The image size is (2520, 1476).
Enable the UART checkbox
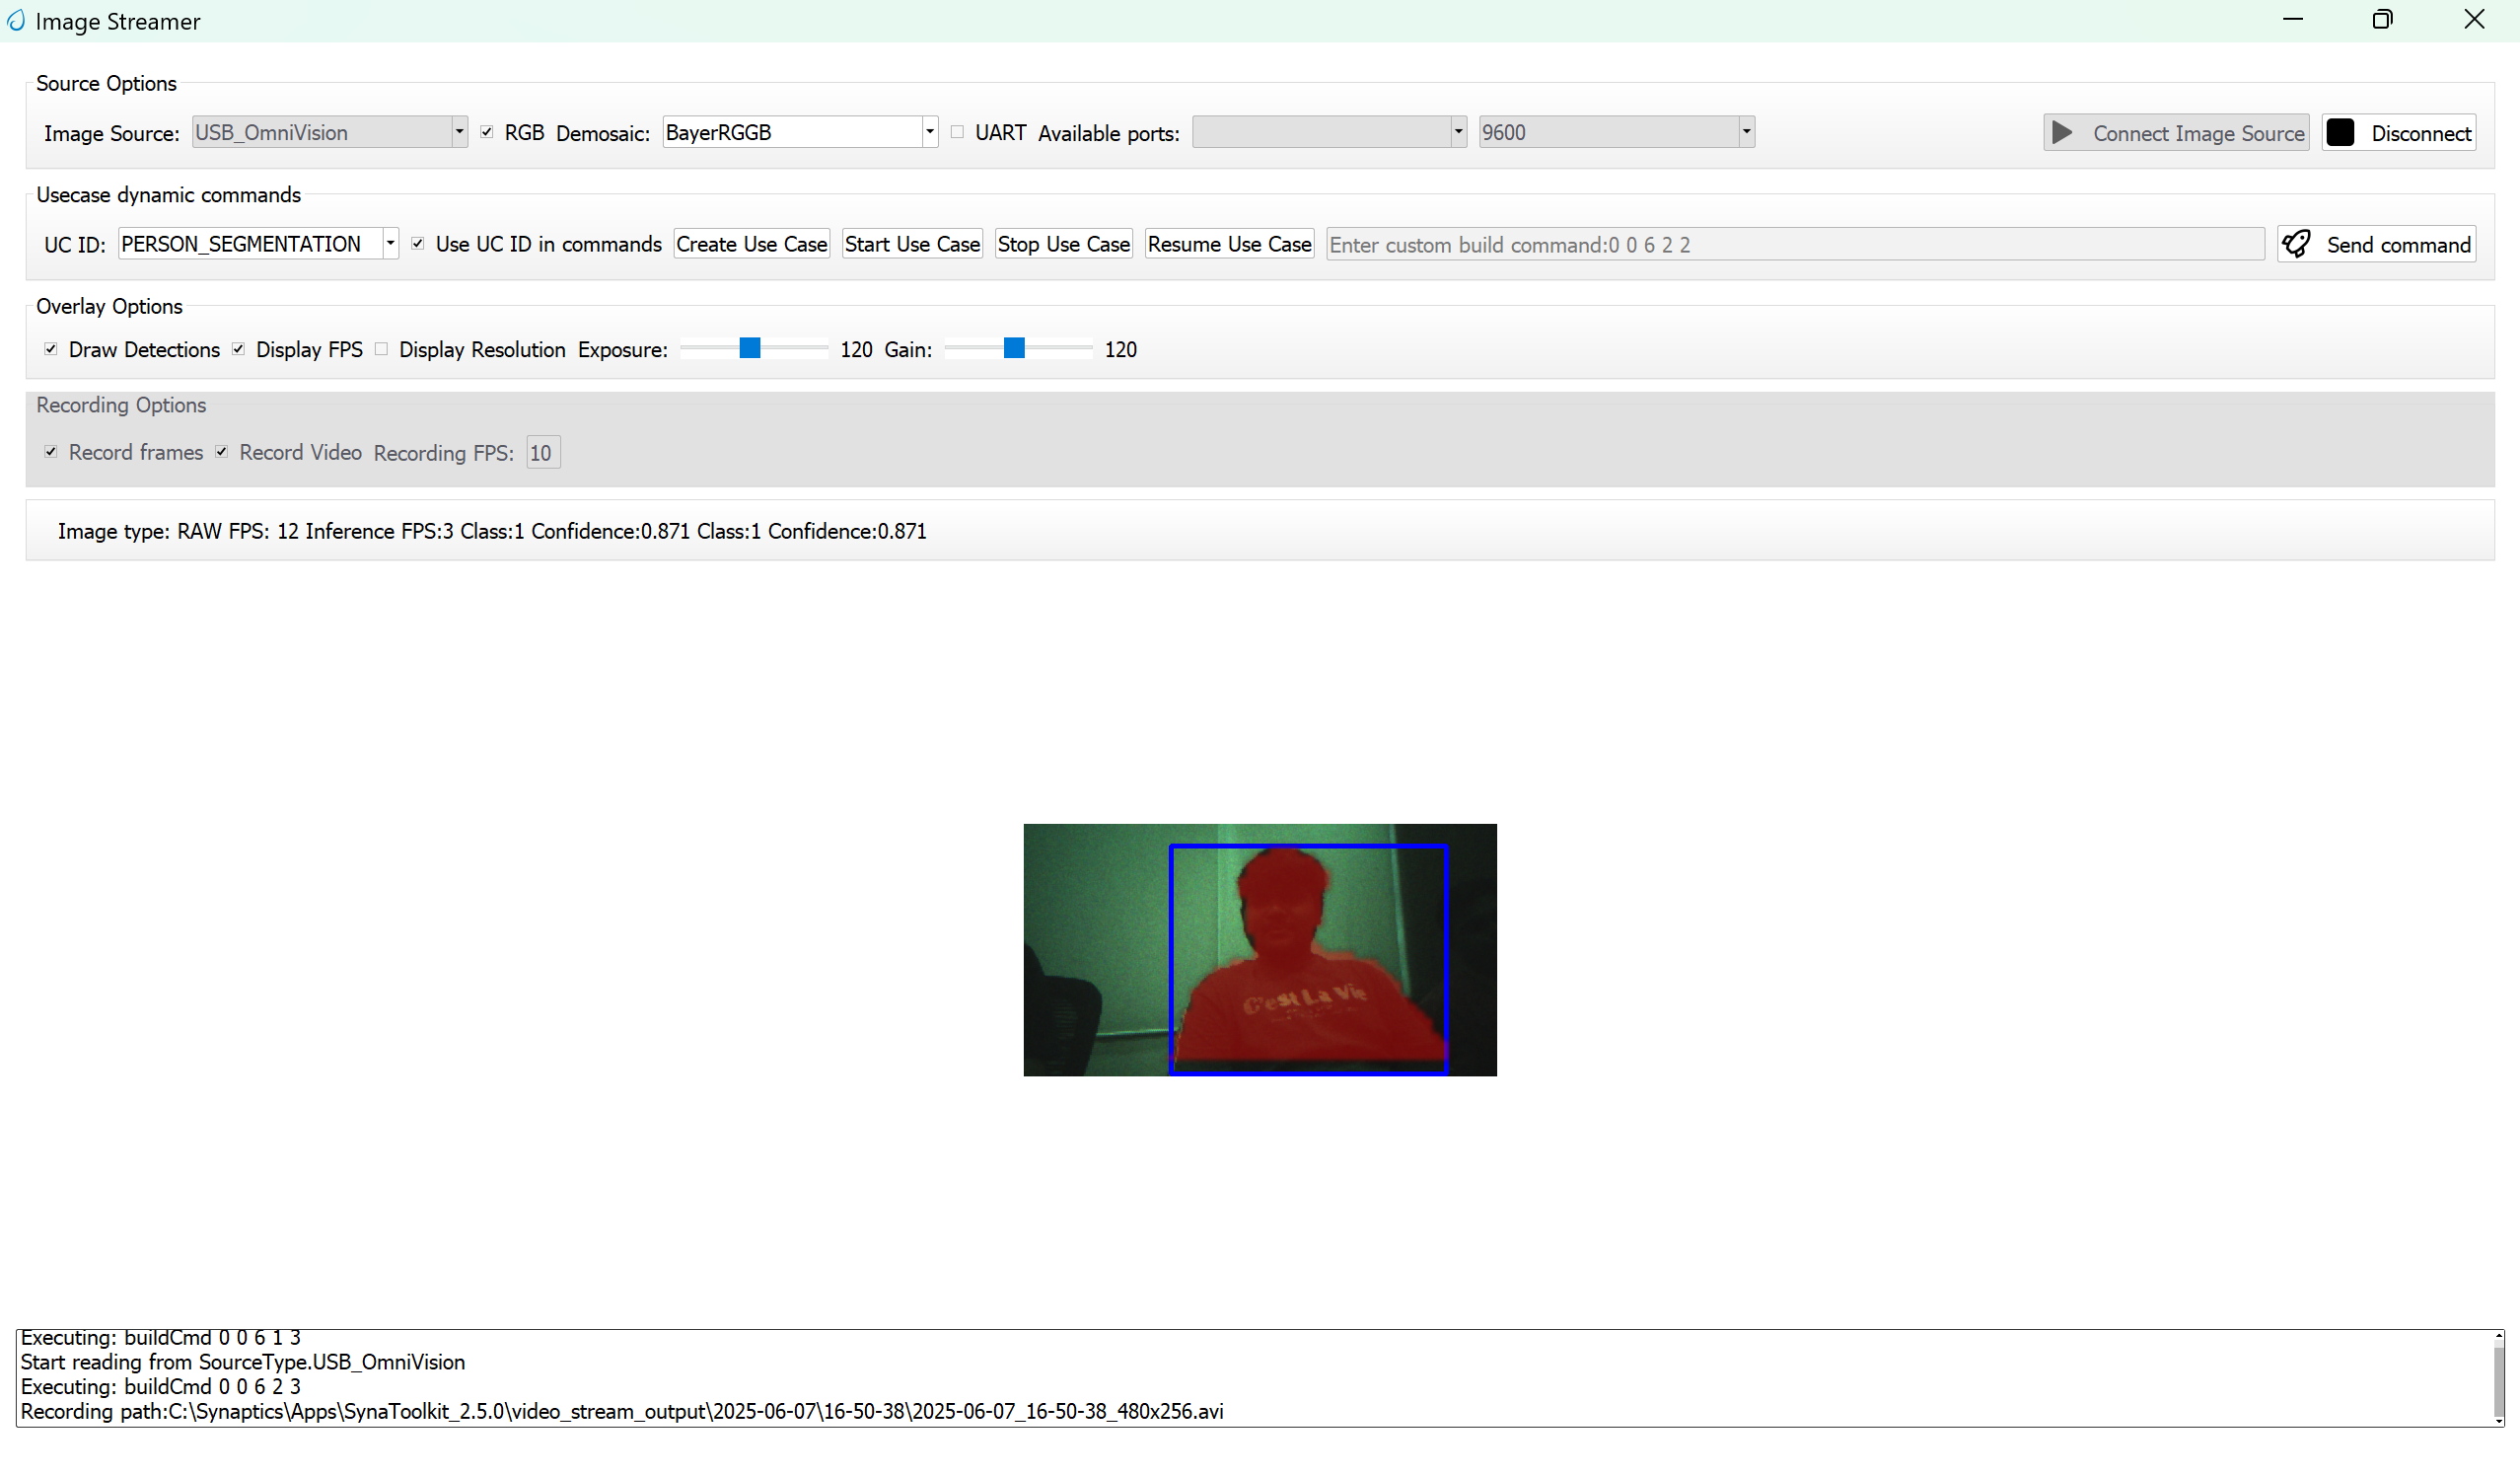956,131
